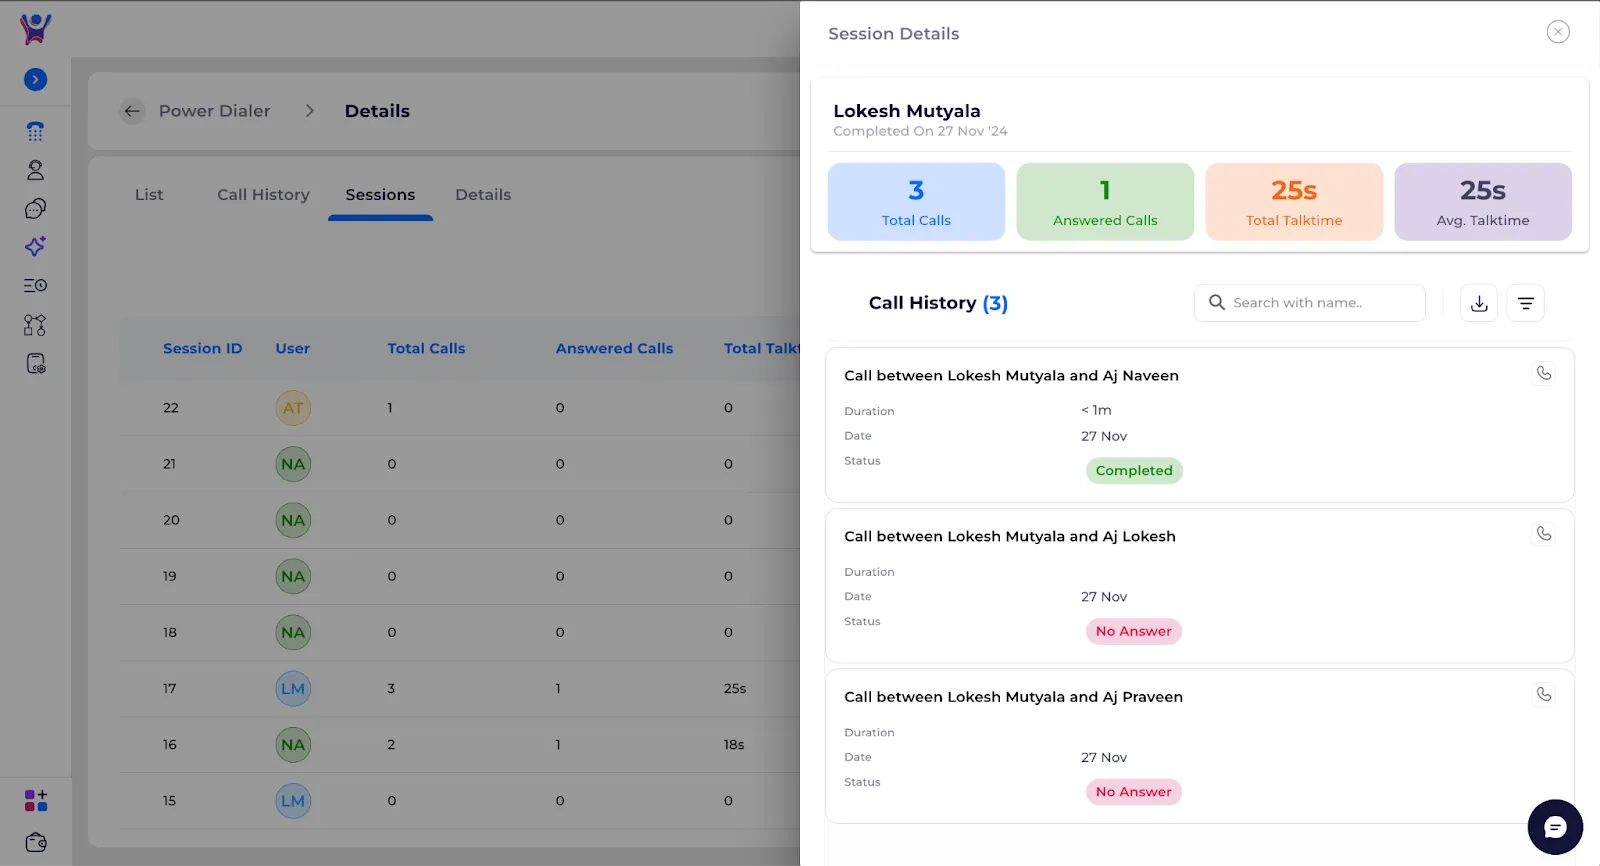Viewport: 1600px width, 866px height.
Task: Click No Answer badge on Aj Praveen call
Action: pyautogui.click(x=1134, y=792)
